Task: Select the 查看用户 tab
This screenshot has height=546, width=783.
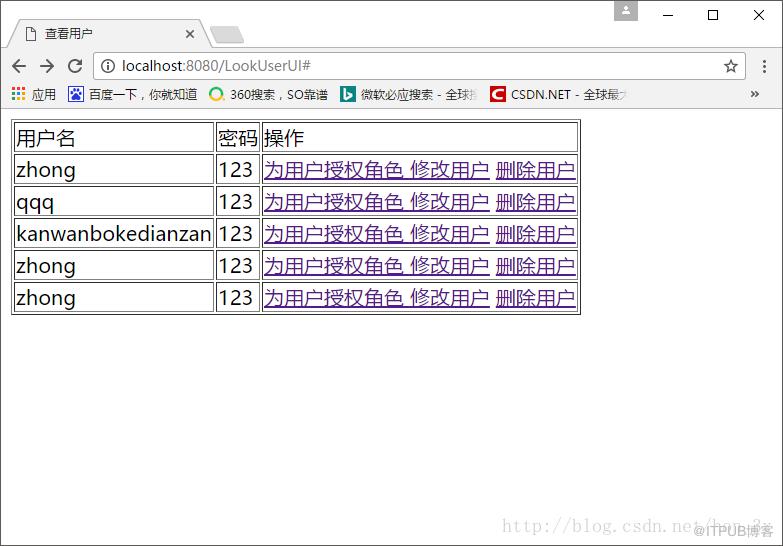Action: tap(109, 34)
